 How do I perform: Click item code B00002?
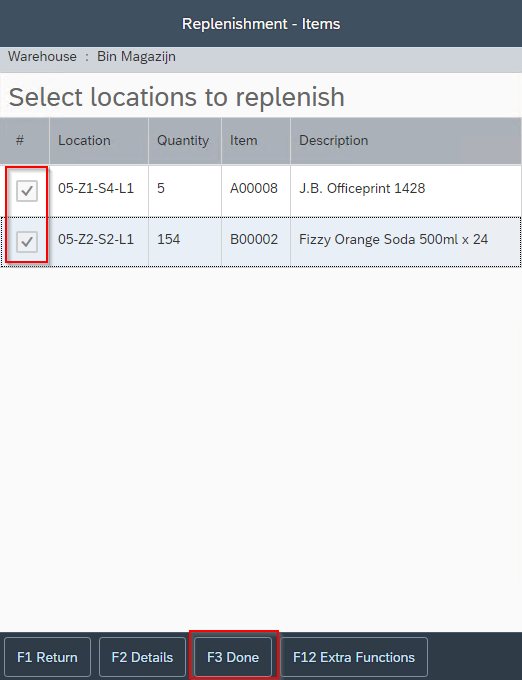(x=254, y=239)
